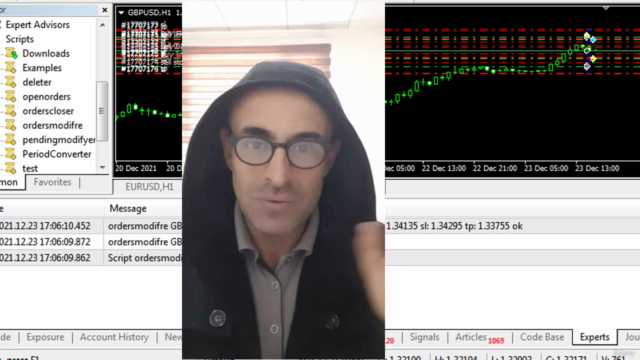Image resolution: width=640 pixels, height=360 pixels.
Task: Click 'sl: 1.34295 tp: 1.33755 ok' log text
Action: (x=471, y=226)
